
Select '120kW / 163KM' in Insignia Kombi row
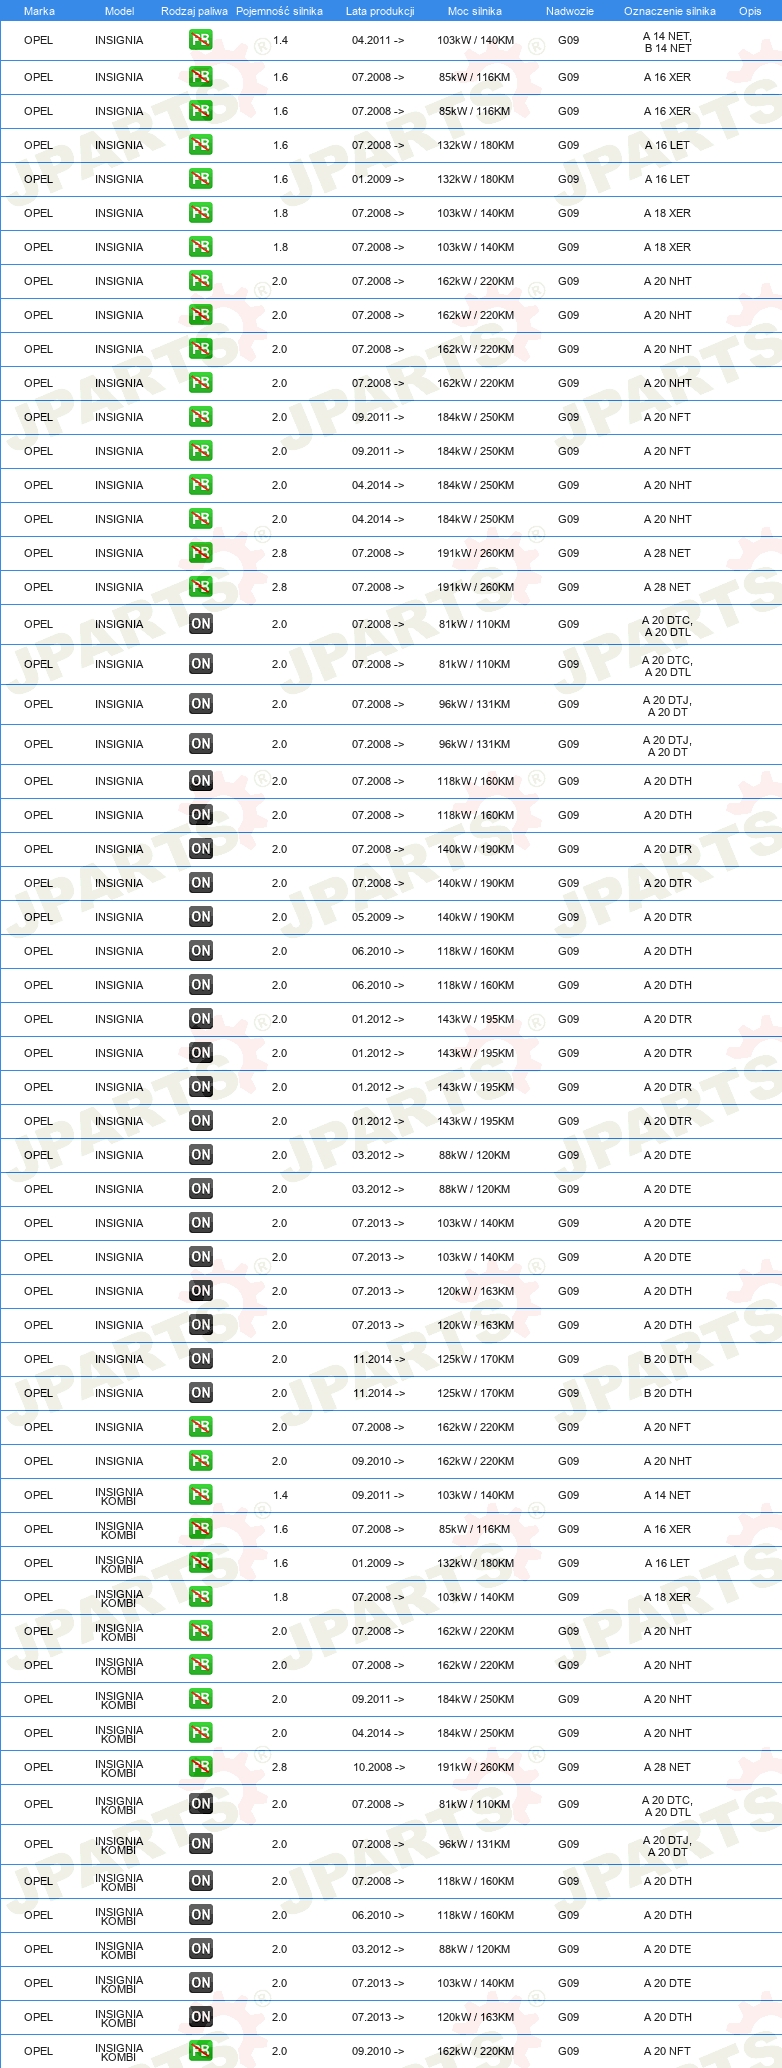(x=476, y=2017)
